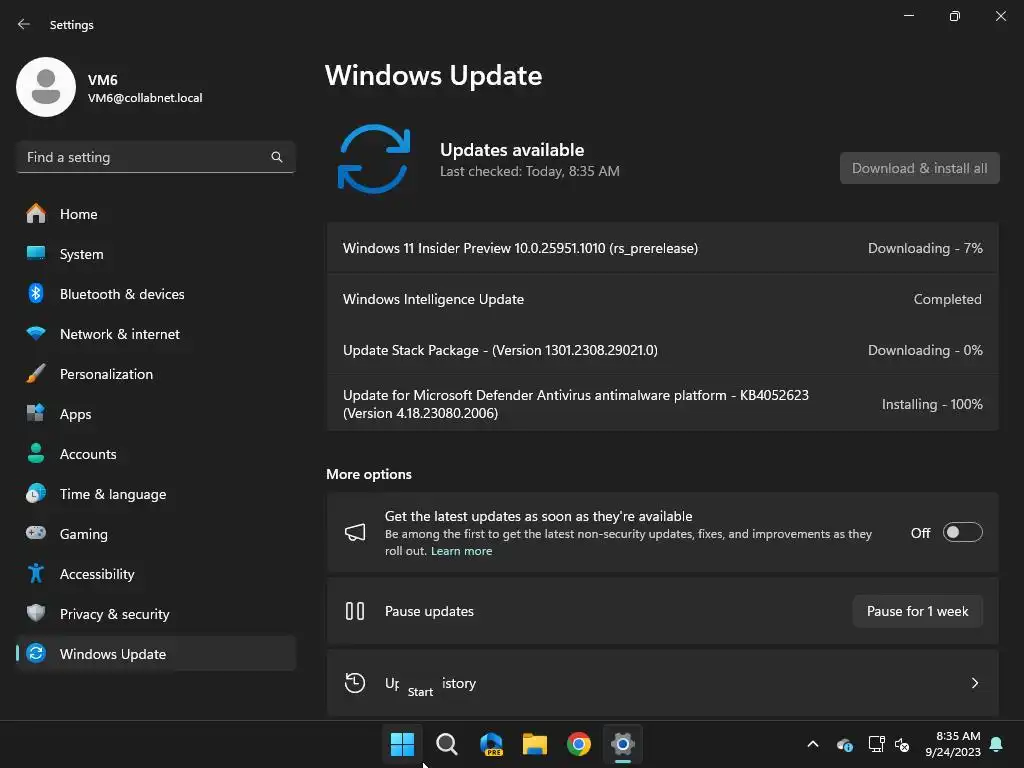Click Microsoft Defender Antivirus KB4052623 update
The width and height of the screenshot is (1024, 768).
663,404
